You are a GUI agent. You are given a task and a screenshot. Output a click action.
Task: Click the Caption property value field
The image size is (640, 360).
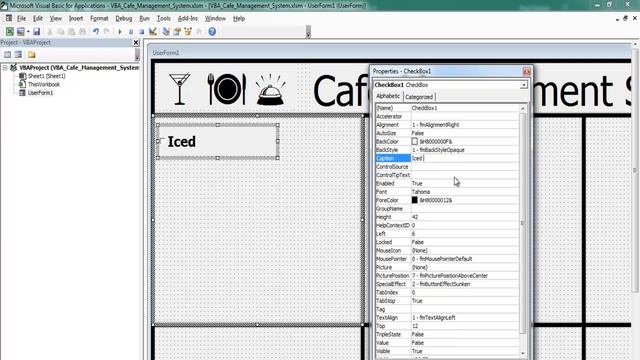(465, 158)
